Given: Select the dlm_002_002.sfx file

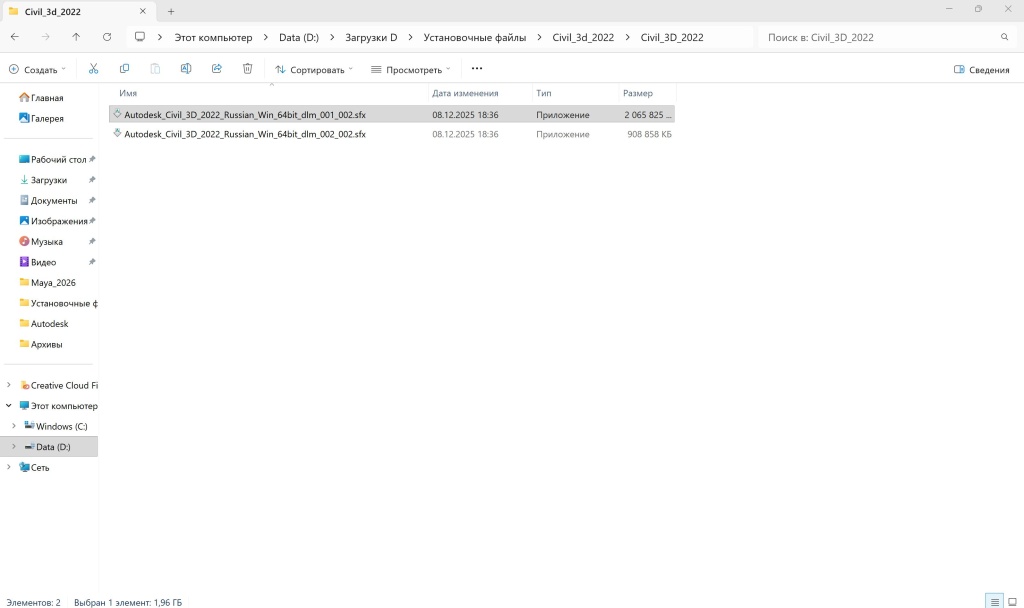Looking at the screenshot, I should click(244, 134).
